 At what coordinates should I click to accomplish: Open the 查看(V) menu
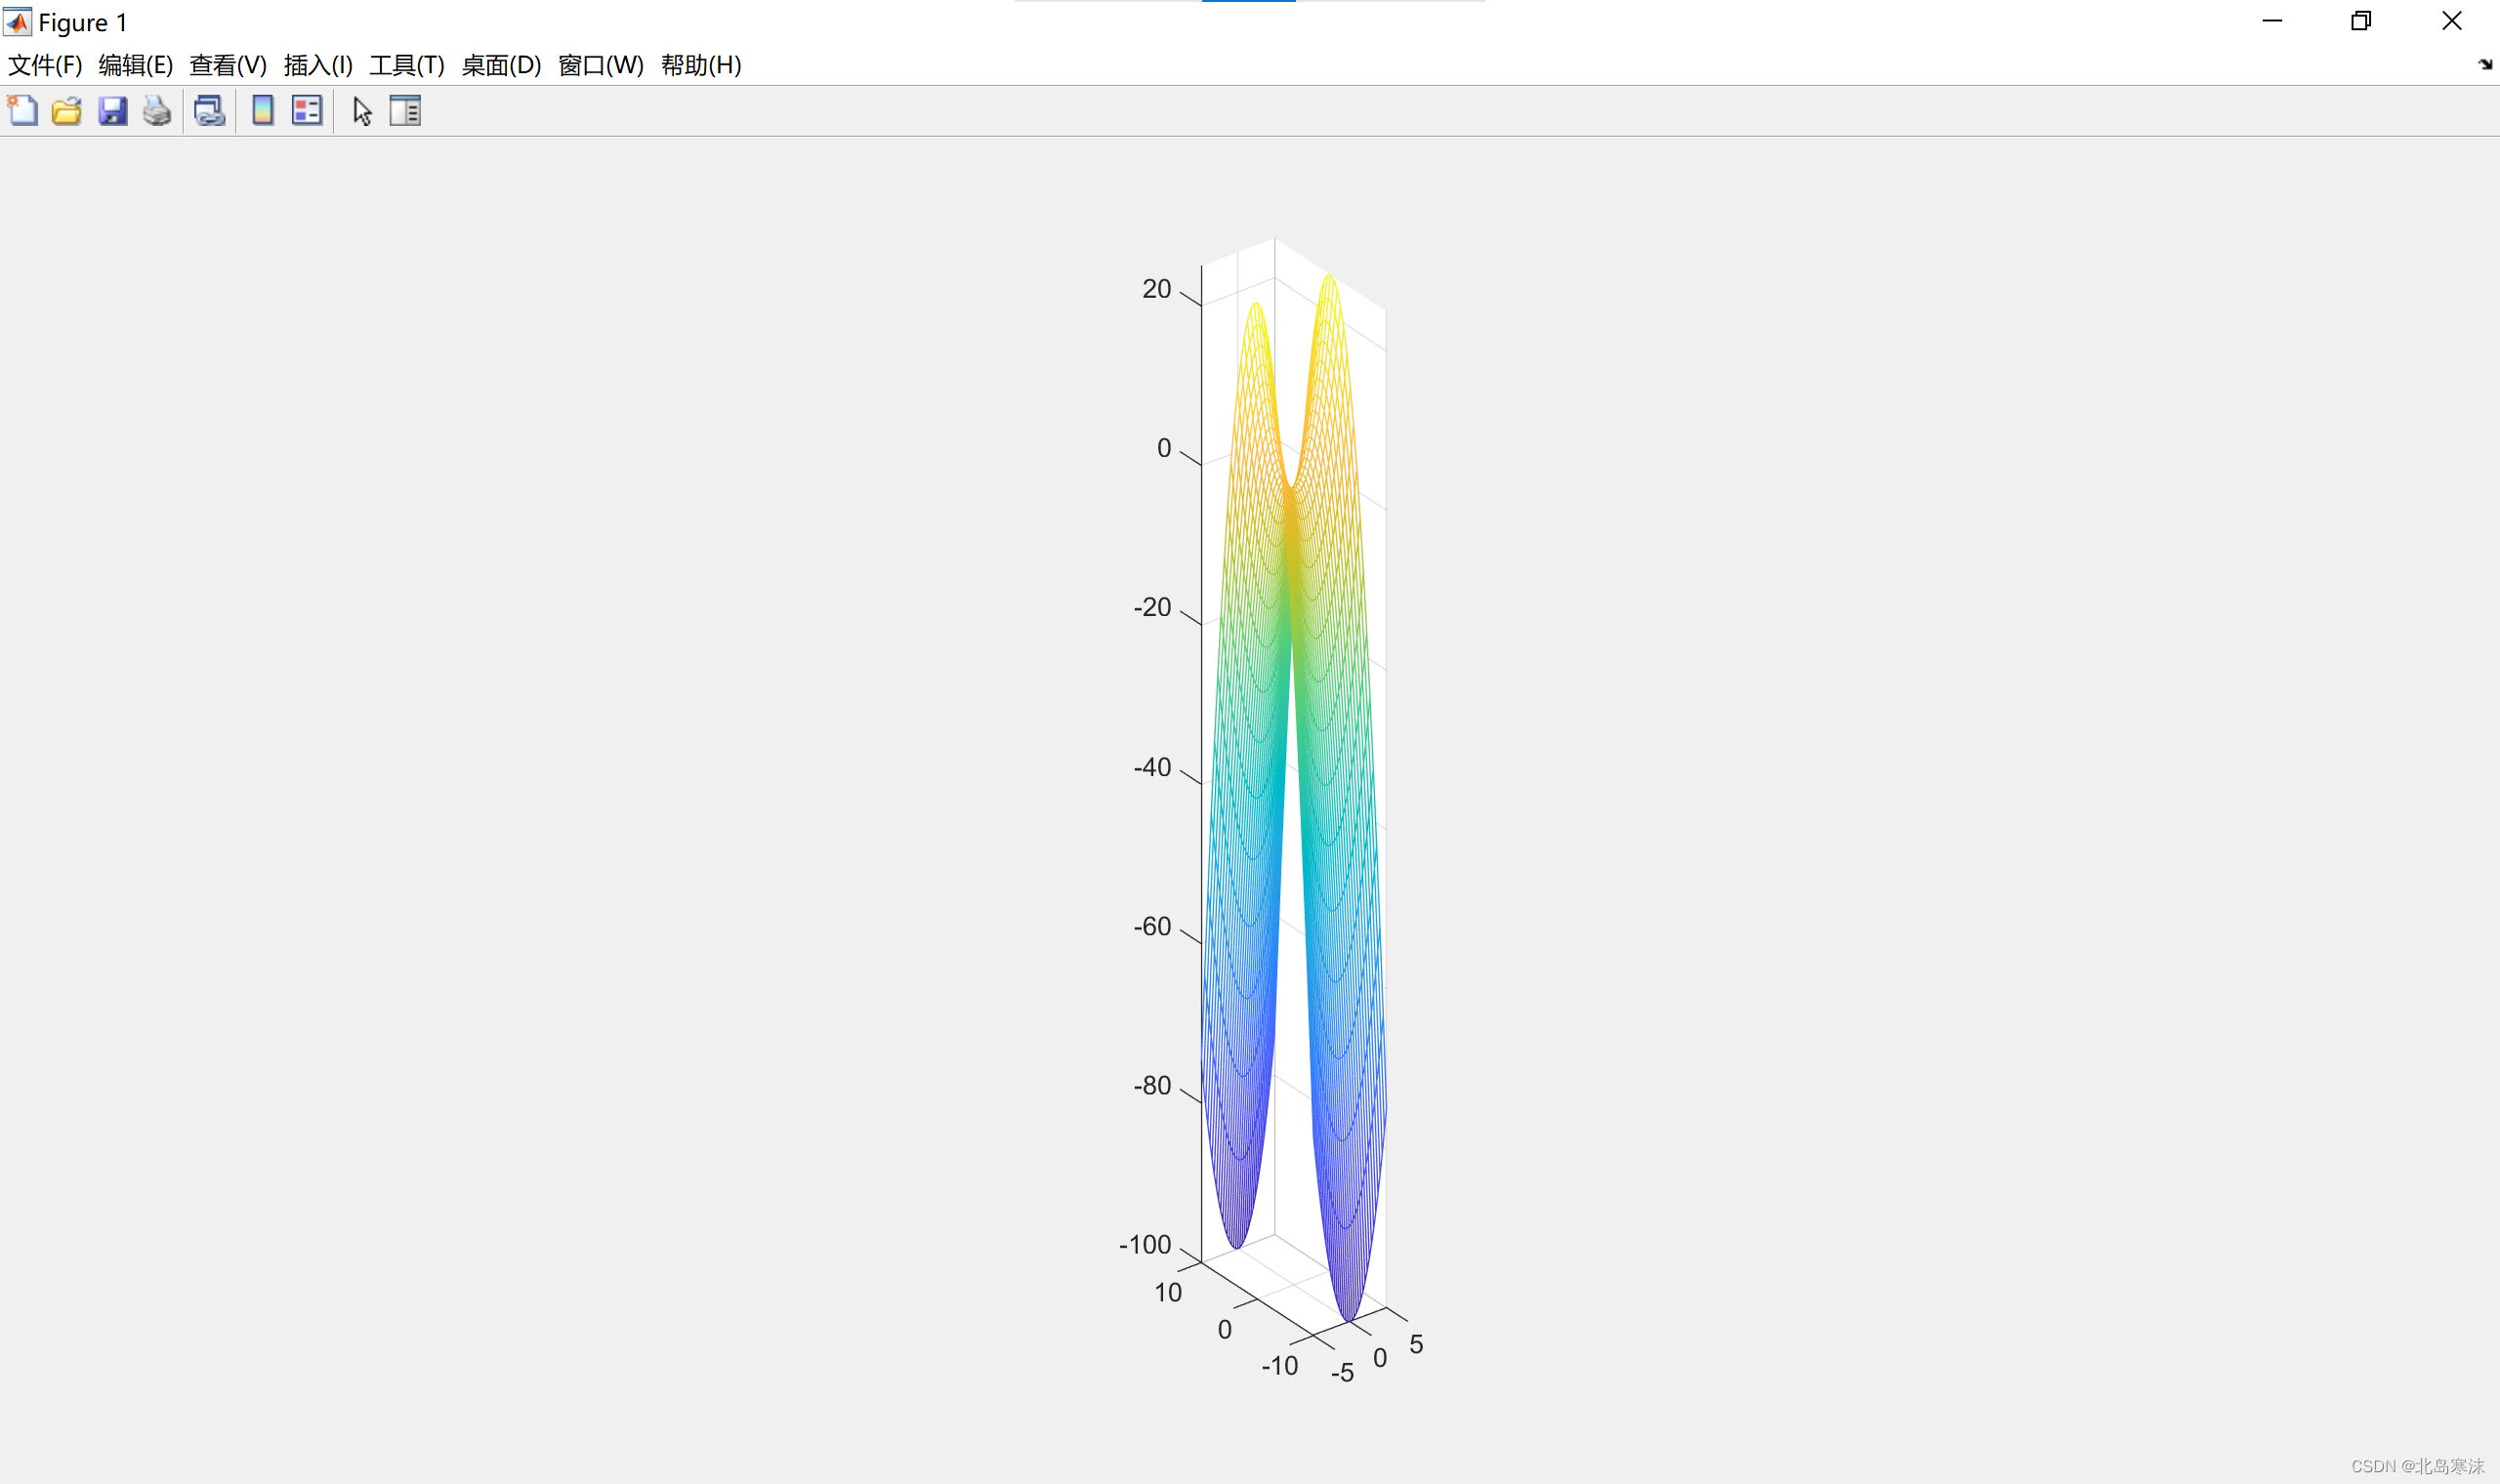pos(227,65)
